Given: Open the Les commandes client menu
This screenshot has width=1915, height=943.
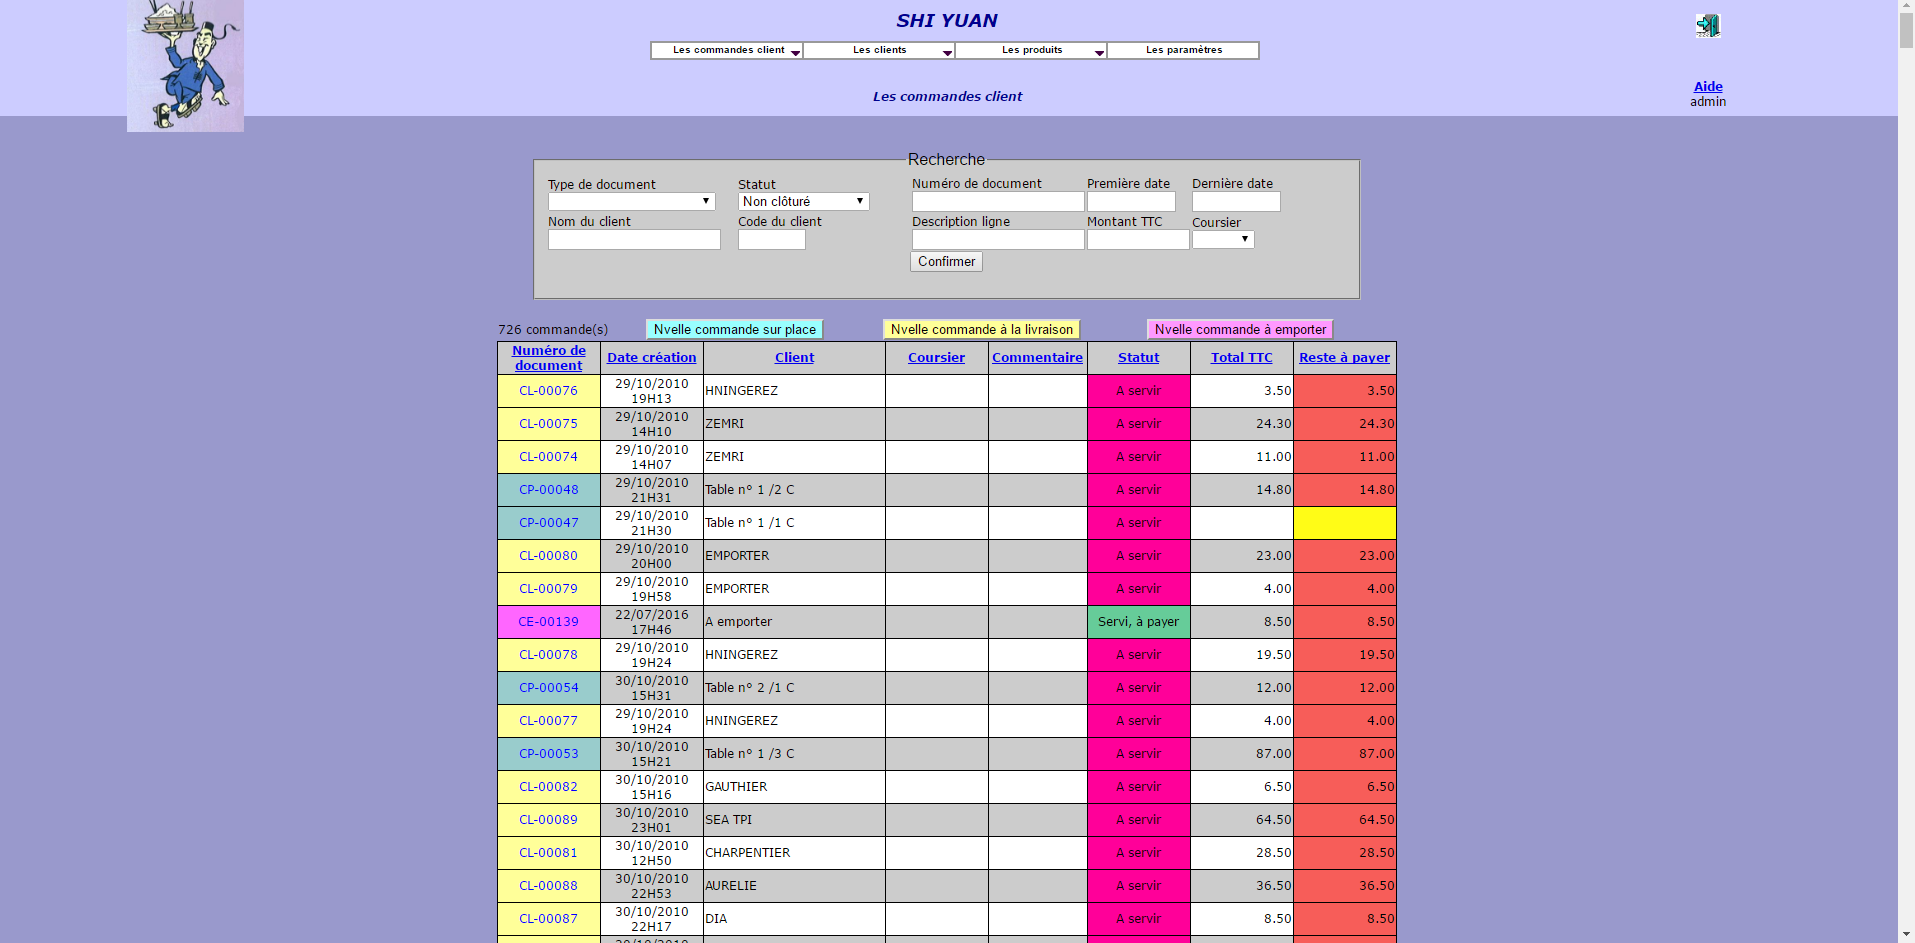Looking at the screenshot, I should (727, 50).
